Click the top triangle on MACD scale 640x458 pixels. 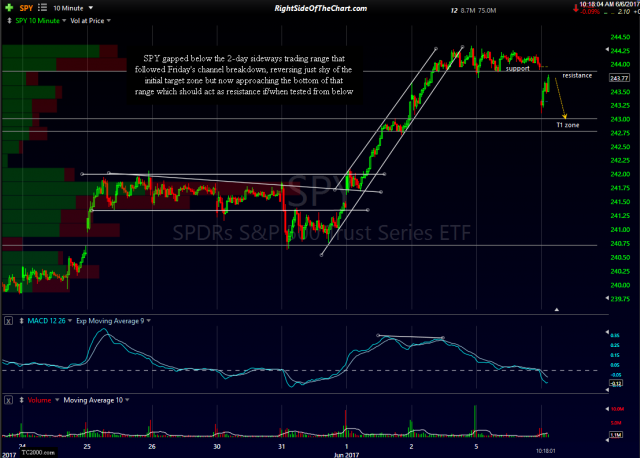607,332
